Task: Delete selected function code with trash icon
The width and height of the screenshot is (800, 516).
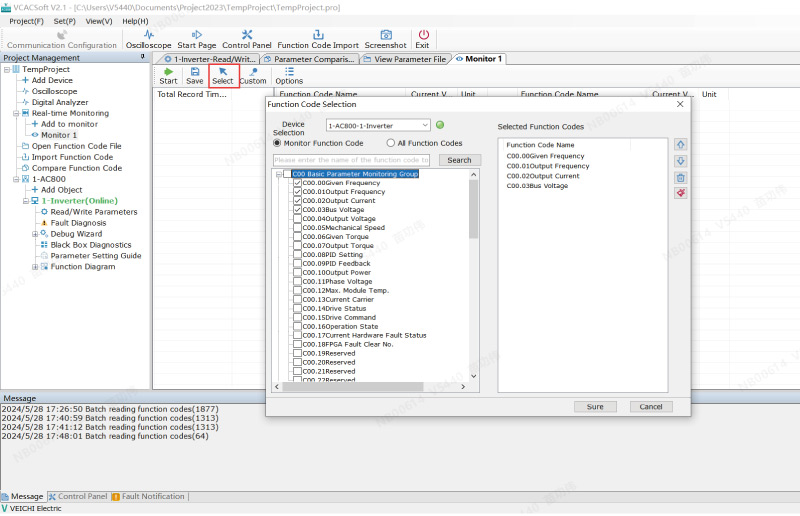Action: (681, 177)
